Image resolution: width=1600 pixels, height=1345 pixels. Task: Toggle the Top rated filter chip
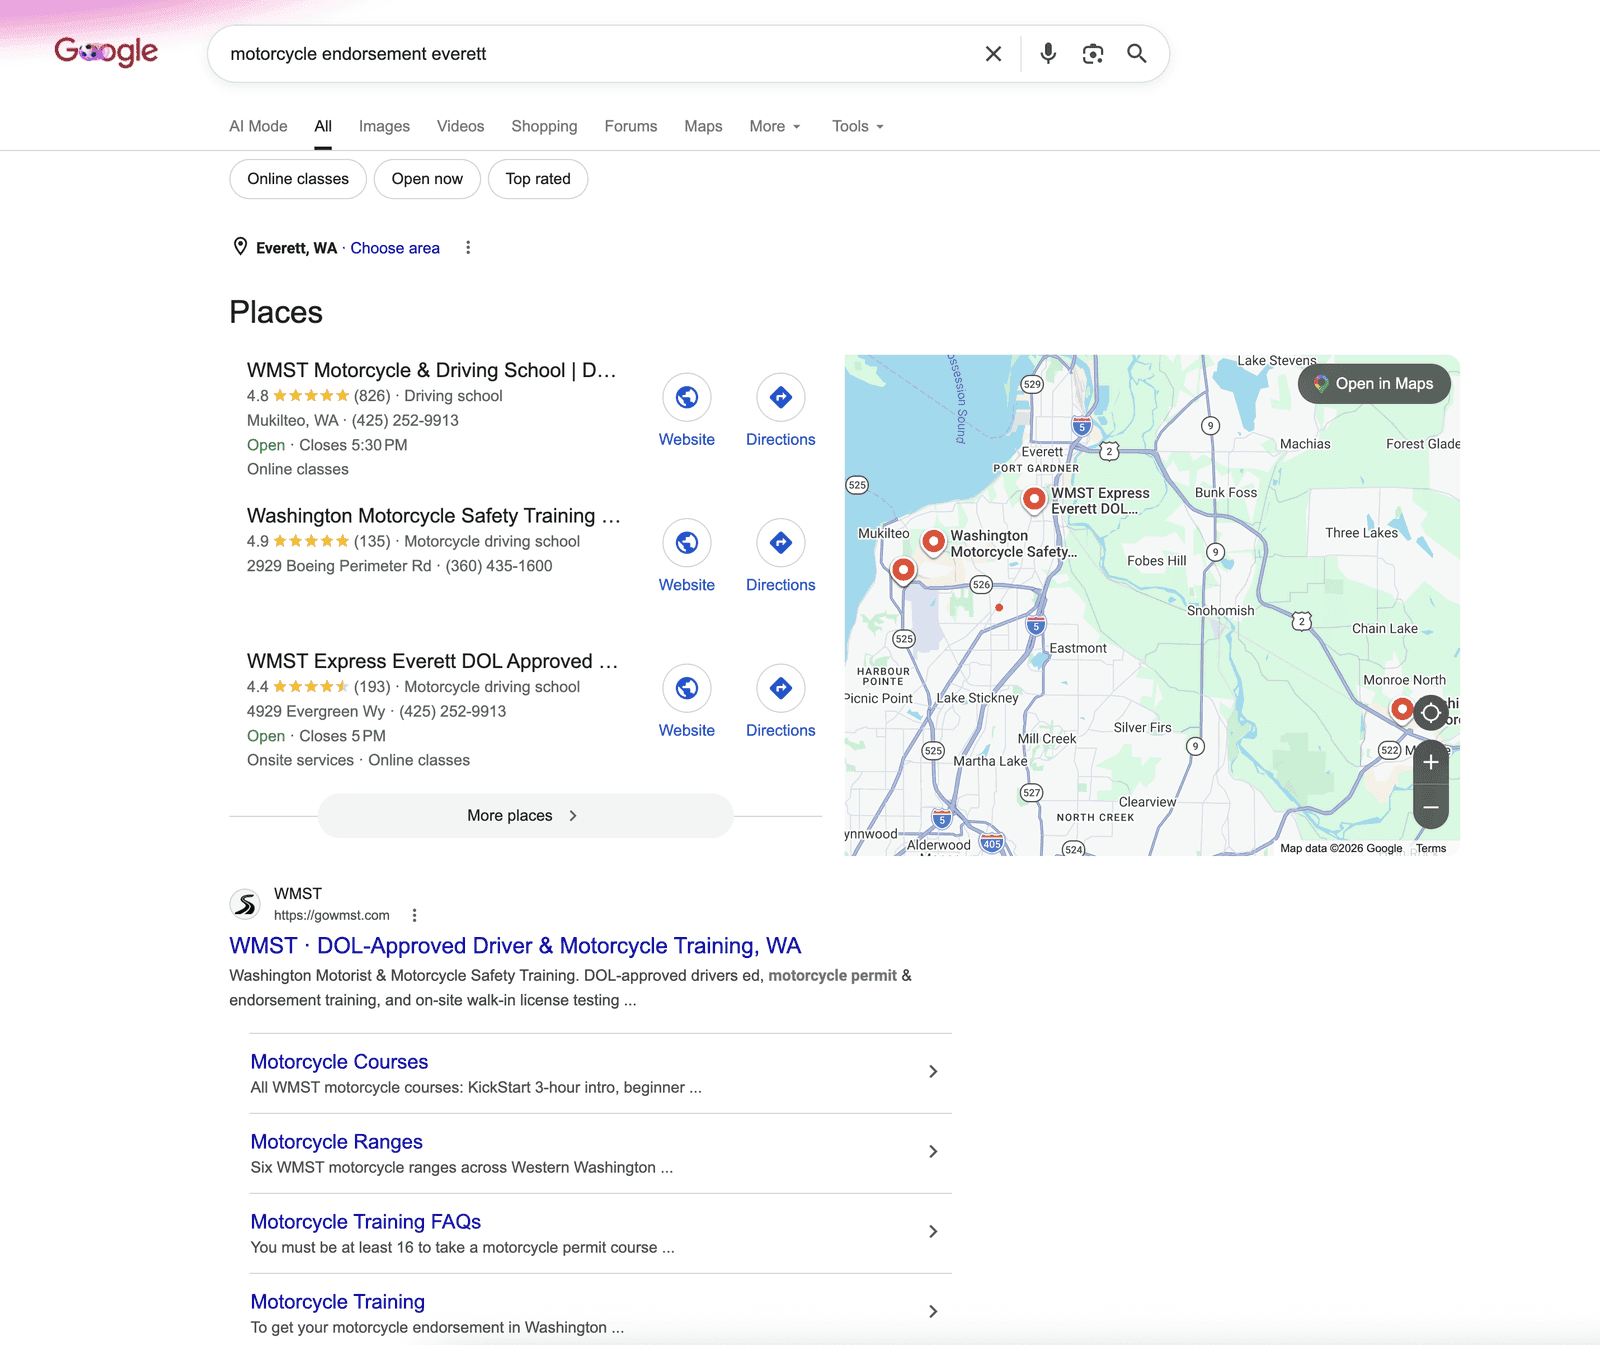(x=538, y=179)
